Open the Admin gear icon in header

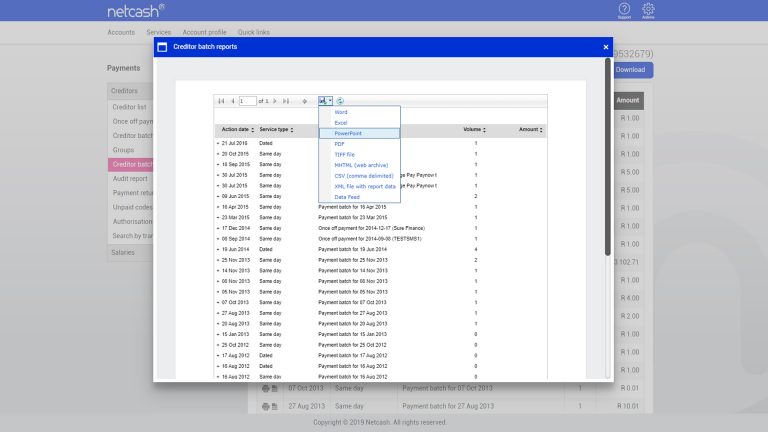pos(648,10)
